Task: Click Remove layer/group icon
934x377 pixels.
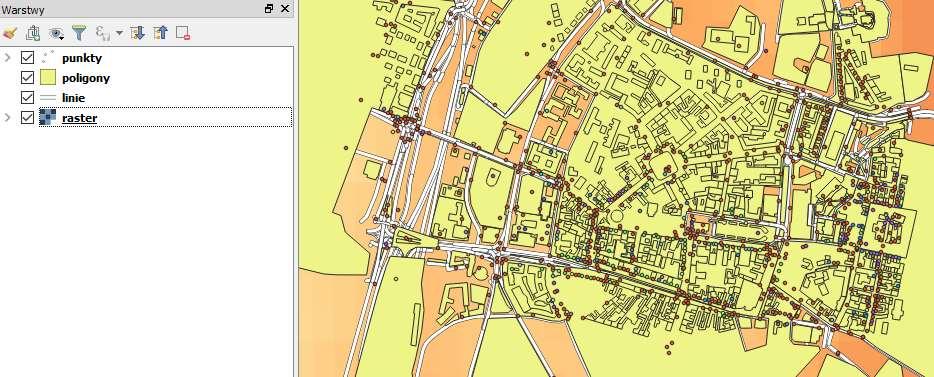Action: 183,33
